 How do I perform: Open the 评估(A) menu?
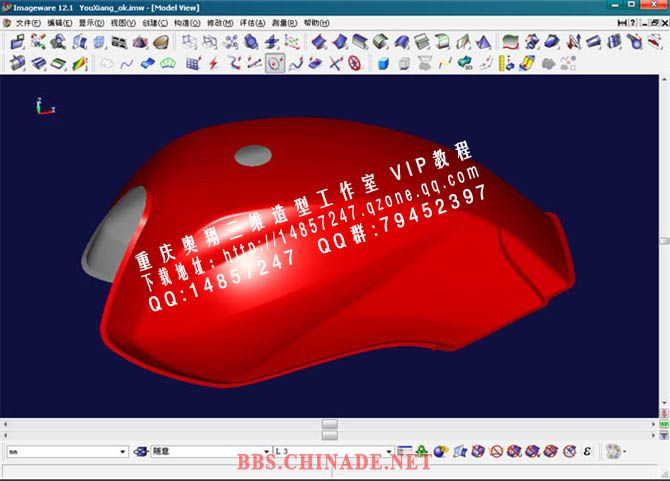252,23
